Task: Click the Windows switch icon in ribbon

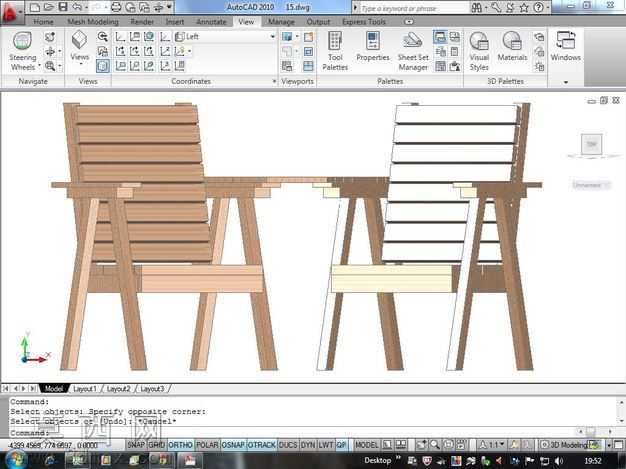Action: point(565,46)
